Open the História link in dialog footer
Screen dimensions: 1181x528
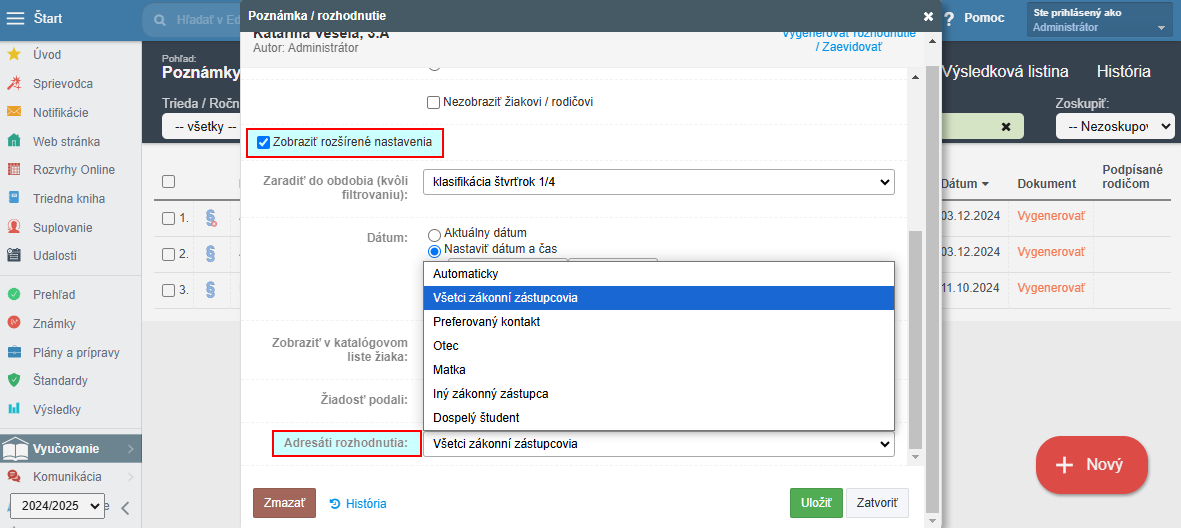click(x=358, y=504)
